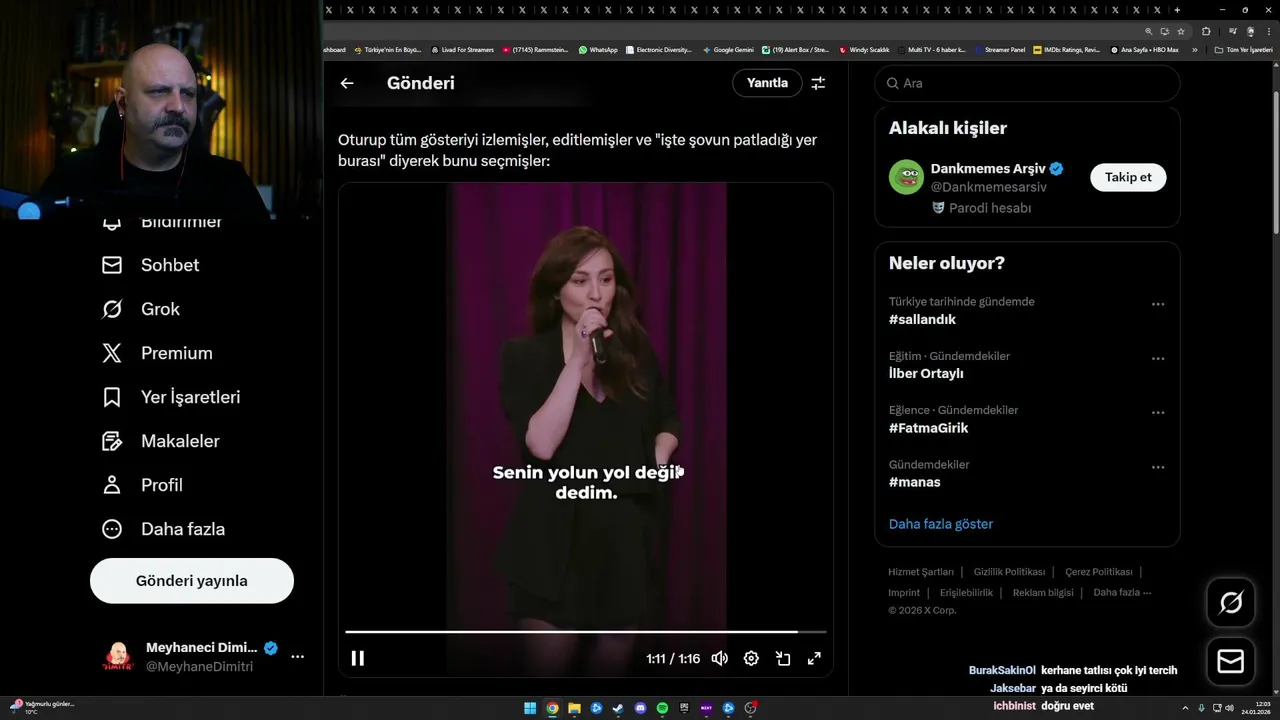Open the Reklam bilgisi footer link

pyautogui.click(x=1043, y=592)
